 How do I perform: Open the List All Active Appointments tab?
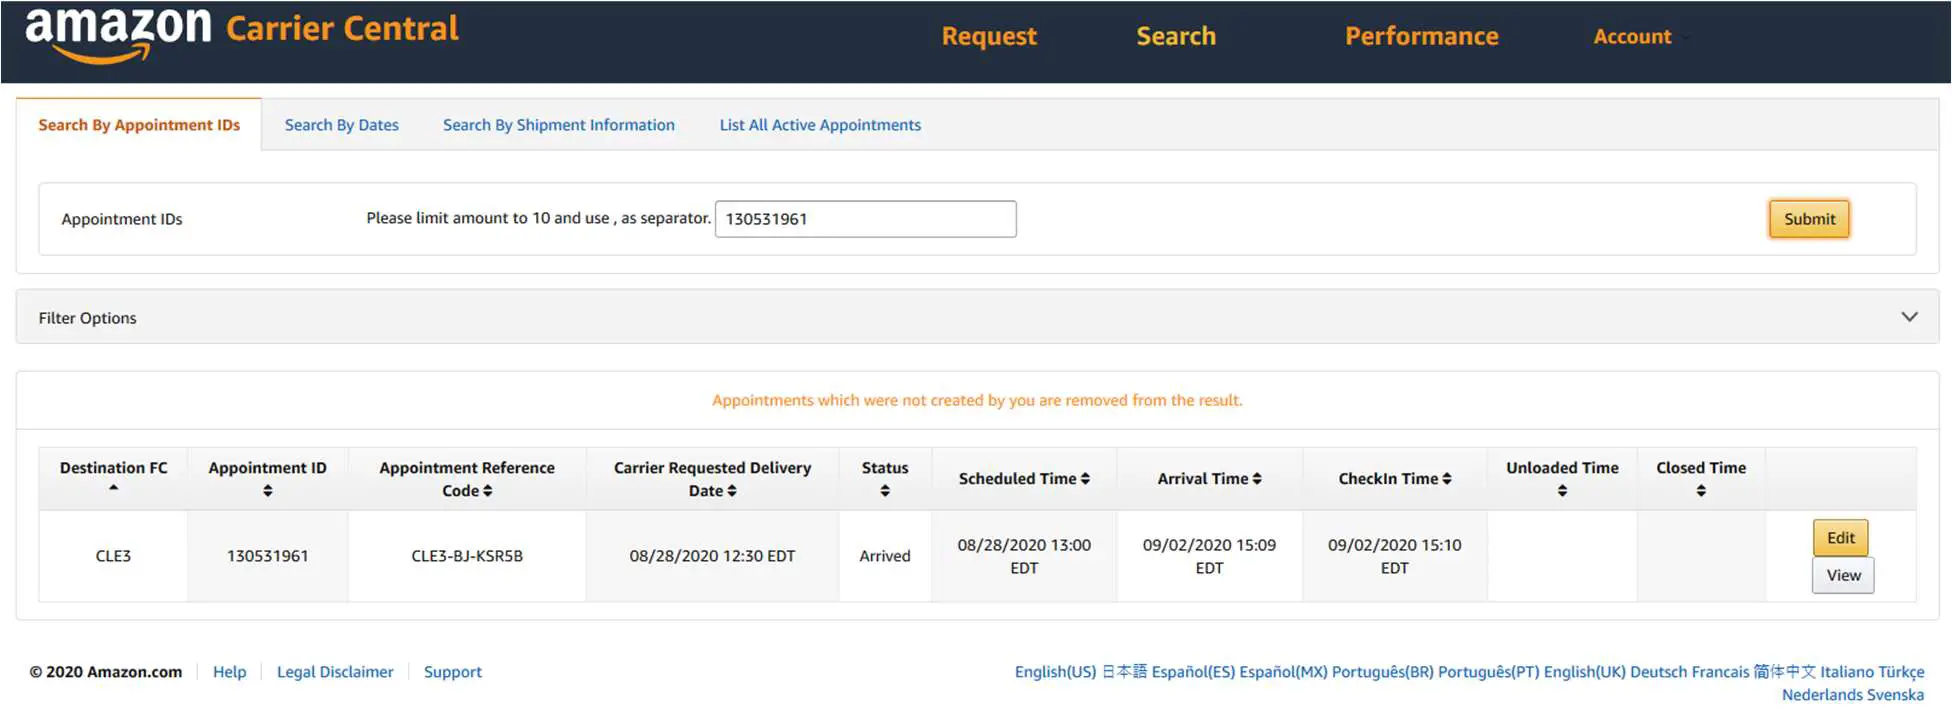[819, 124]
